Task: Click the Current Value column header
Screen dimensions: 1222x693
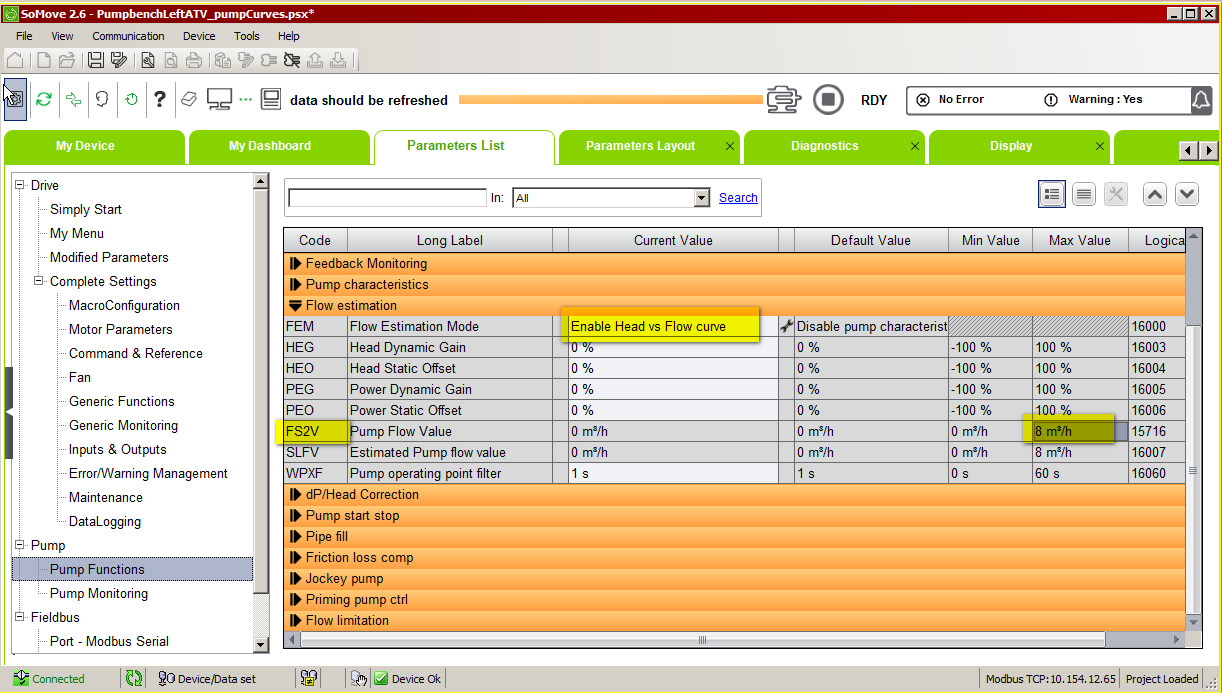Action: [673, 240]
